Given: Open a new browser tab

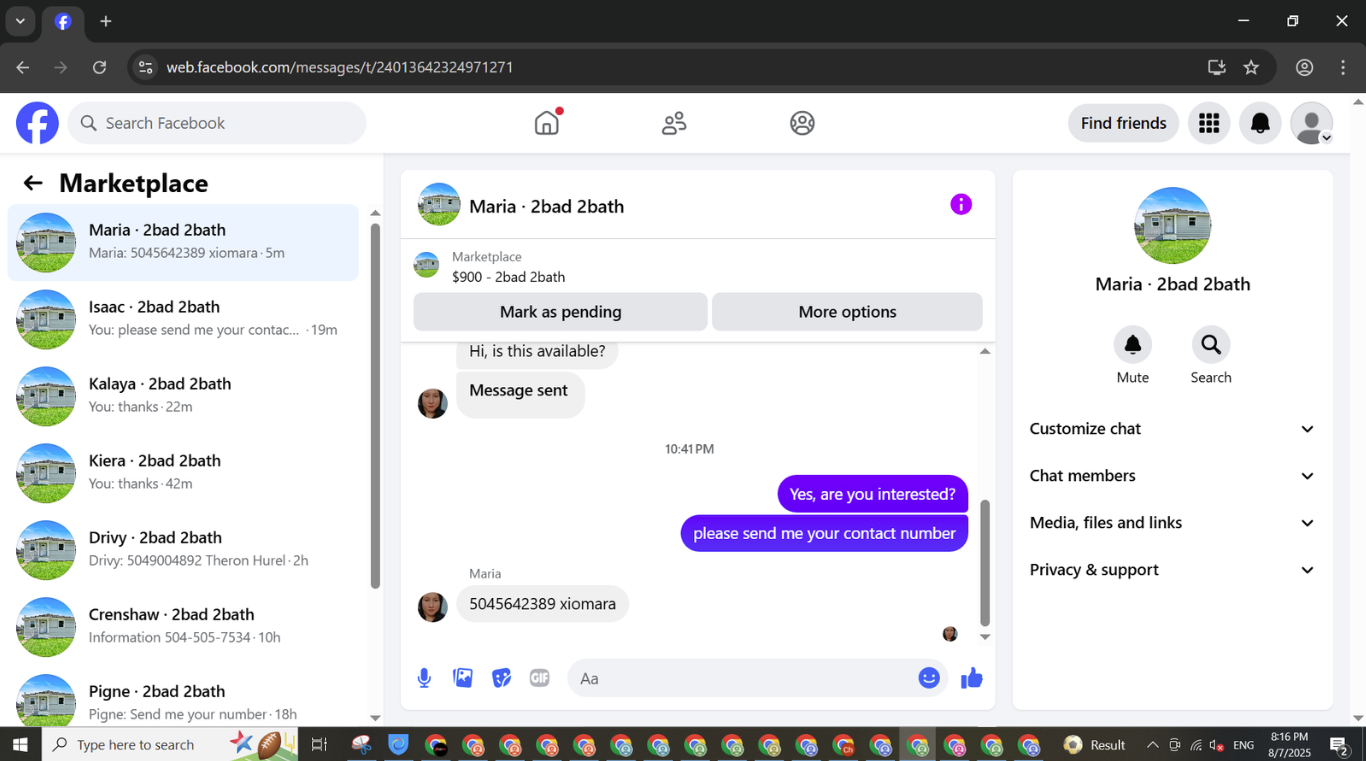Looking at the screenshot, I should click(106, 21).
